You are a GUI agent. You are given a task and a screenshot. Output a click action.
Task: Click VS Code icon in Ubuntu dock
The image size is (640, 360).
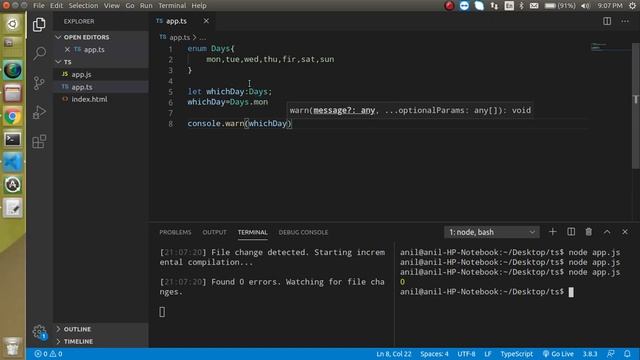point(13,162)
